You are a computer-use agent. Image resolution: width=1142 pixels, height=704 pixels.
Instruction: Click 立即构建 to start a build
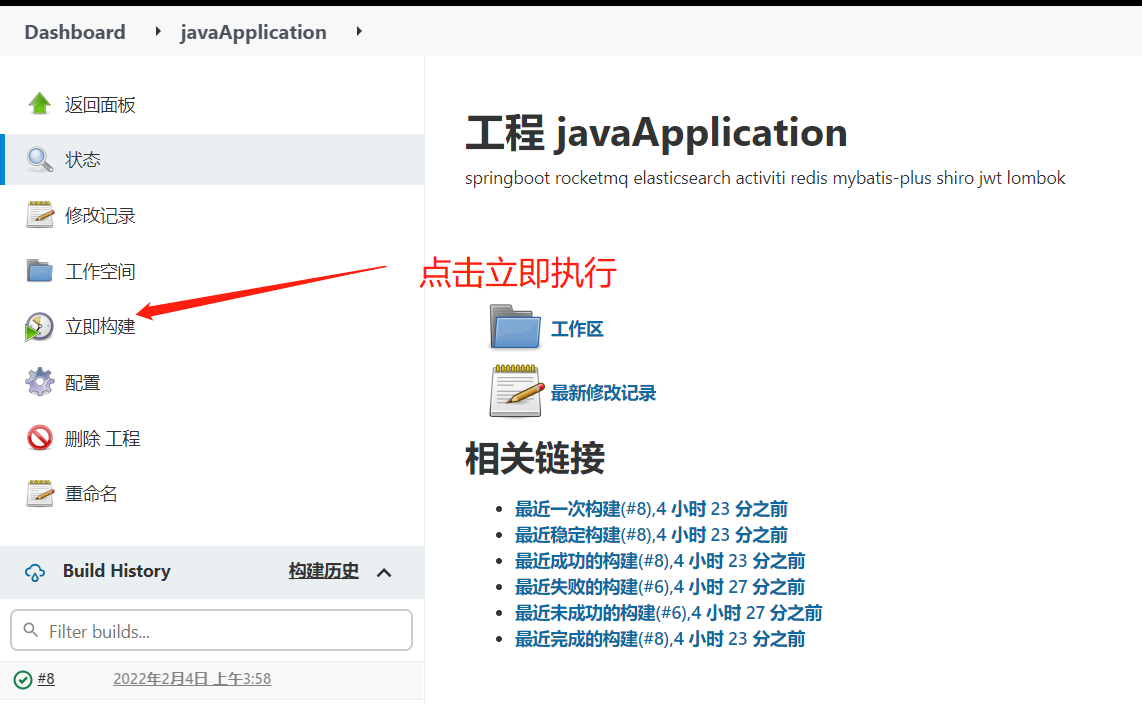point(100,326)
